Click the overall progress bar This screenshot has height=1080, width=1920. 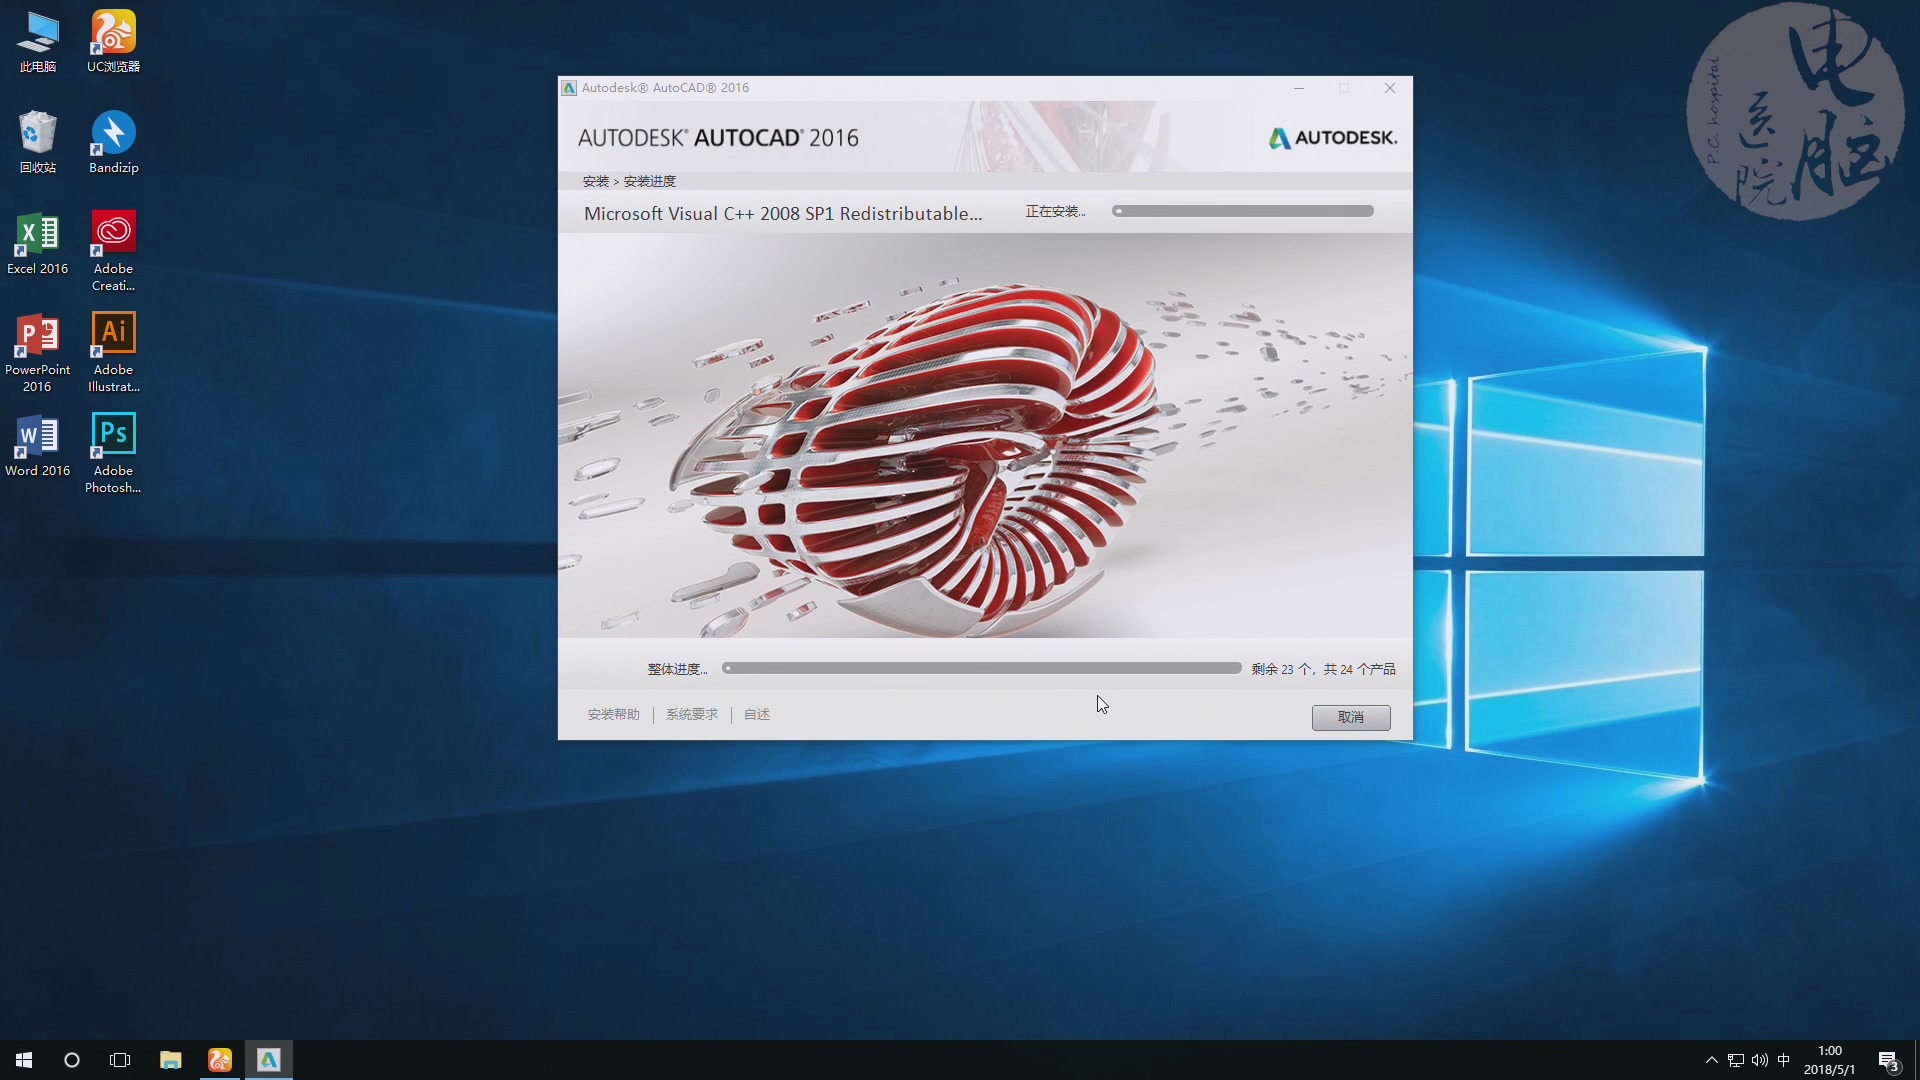(981, 668)
